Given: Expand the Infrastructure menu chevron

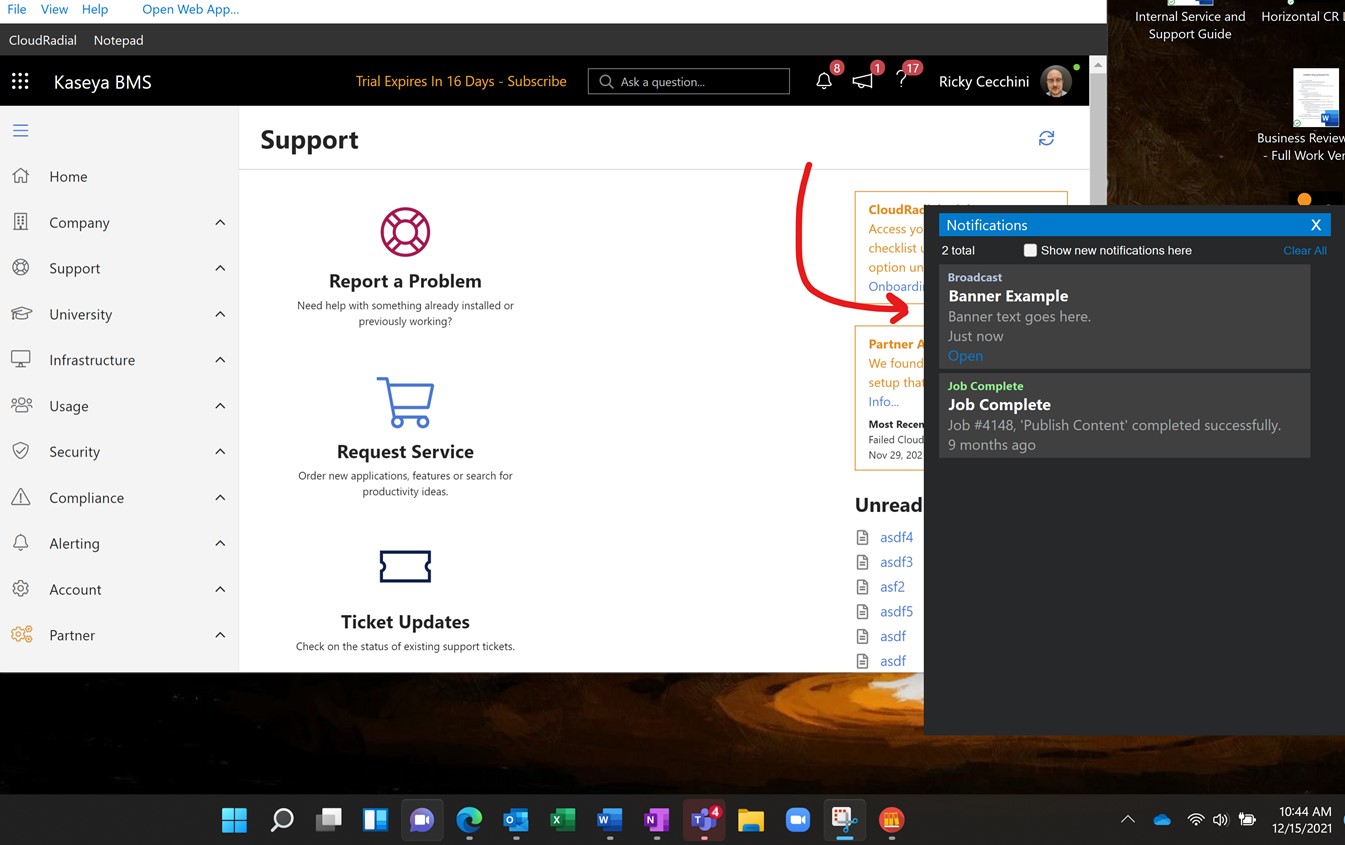Looking at the screenshot, I should [x=220, y=360].
